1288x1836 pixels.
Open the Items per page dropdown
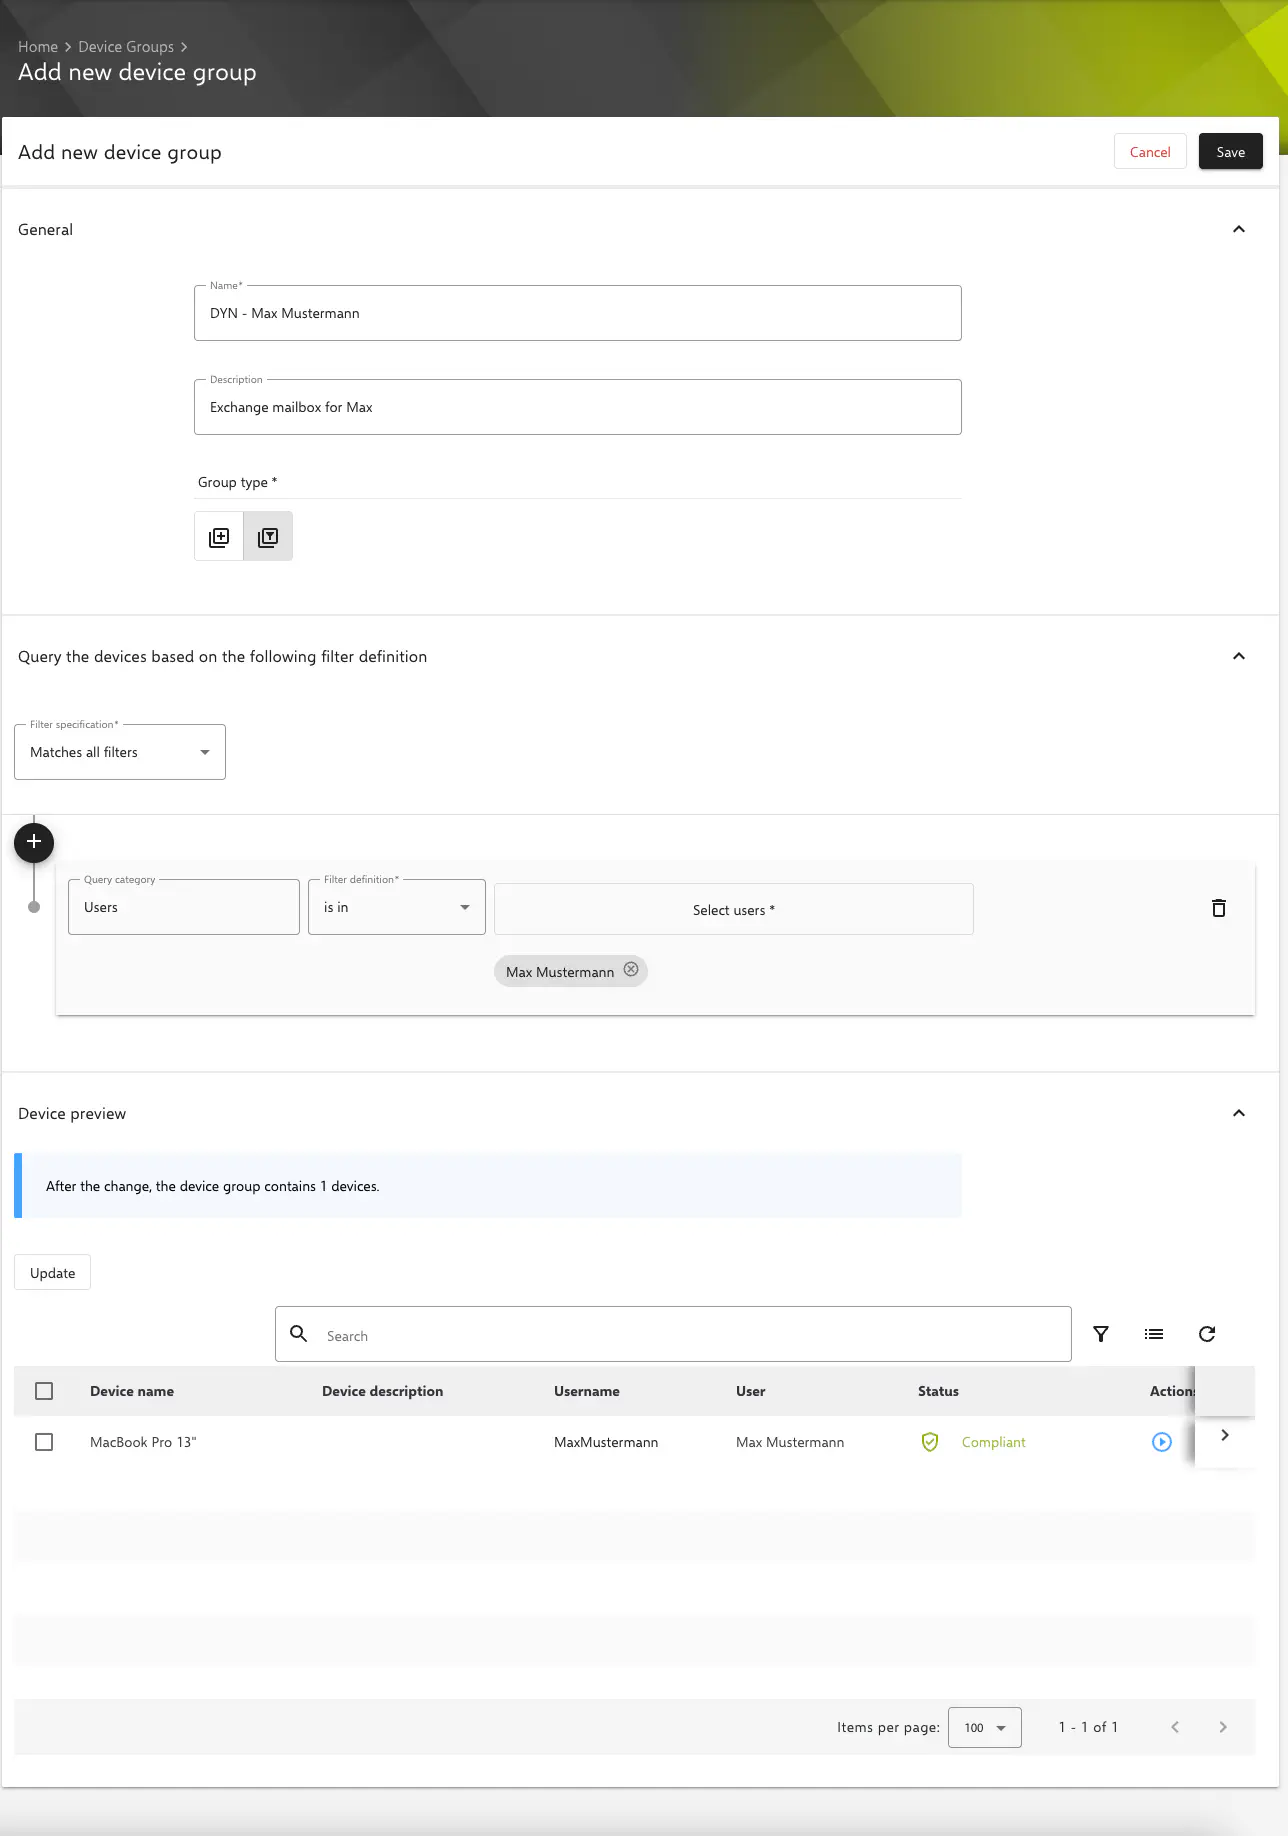tap(985, 1727)
